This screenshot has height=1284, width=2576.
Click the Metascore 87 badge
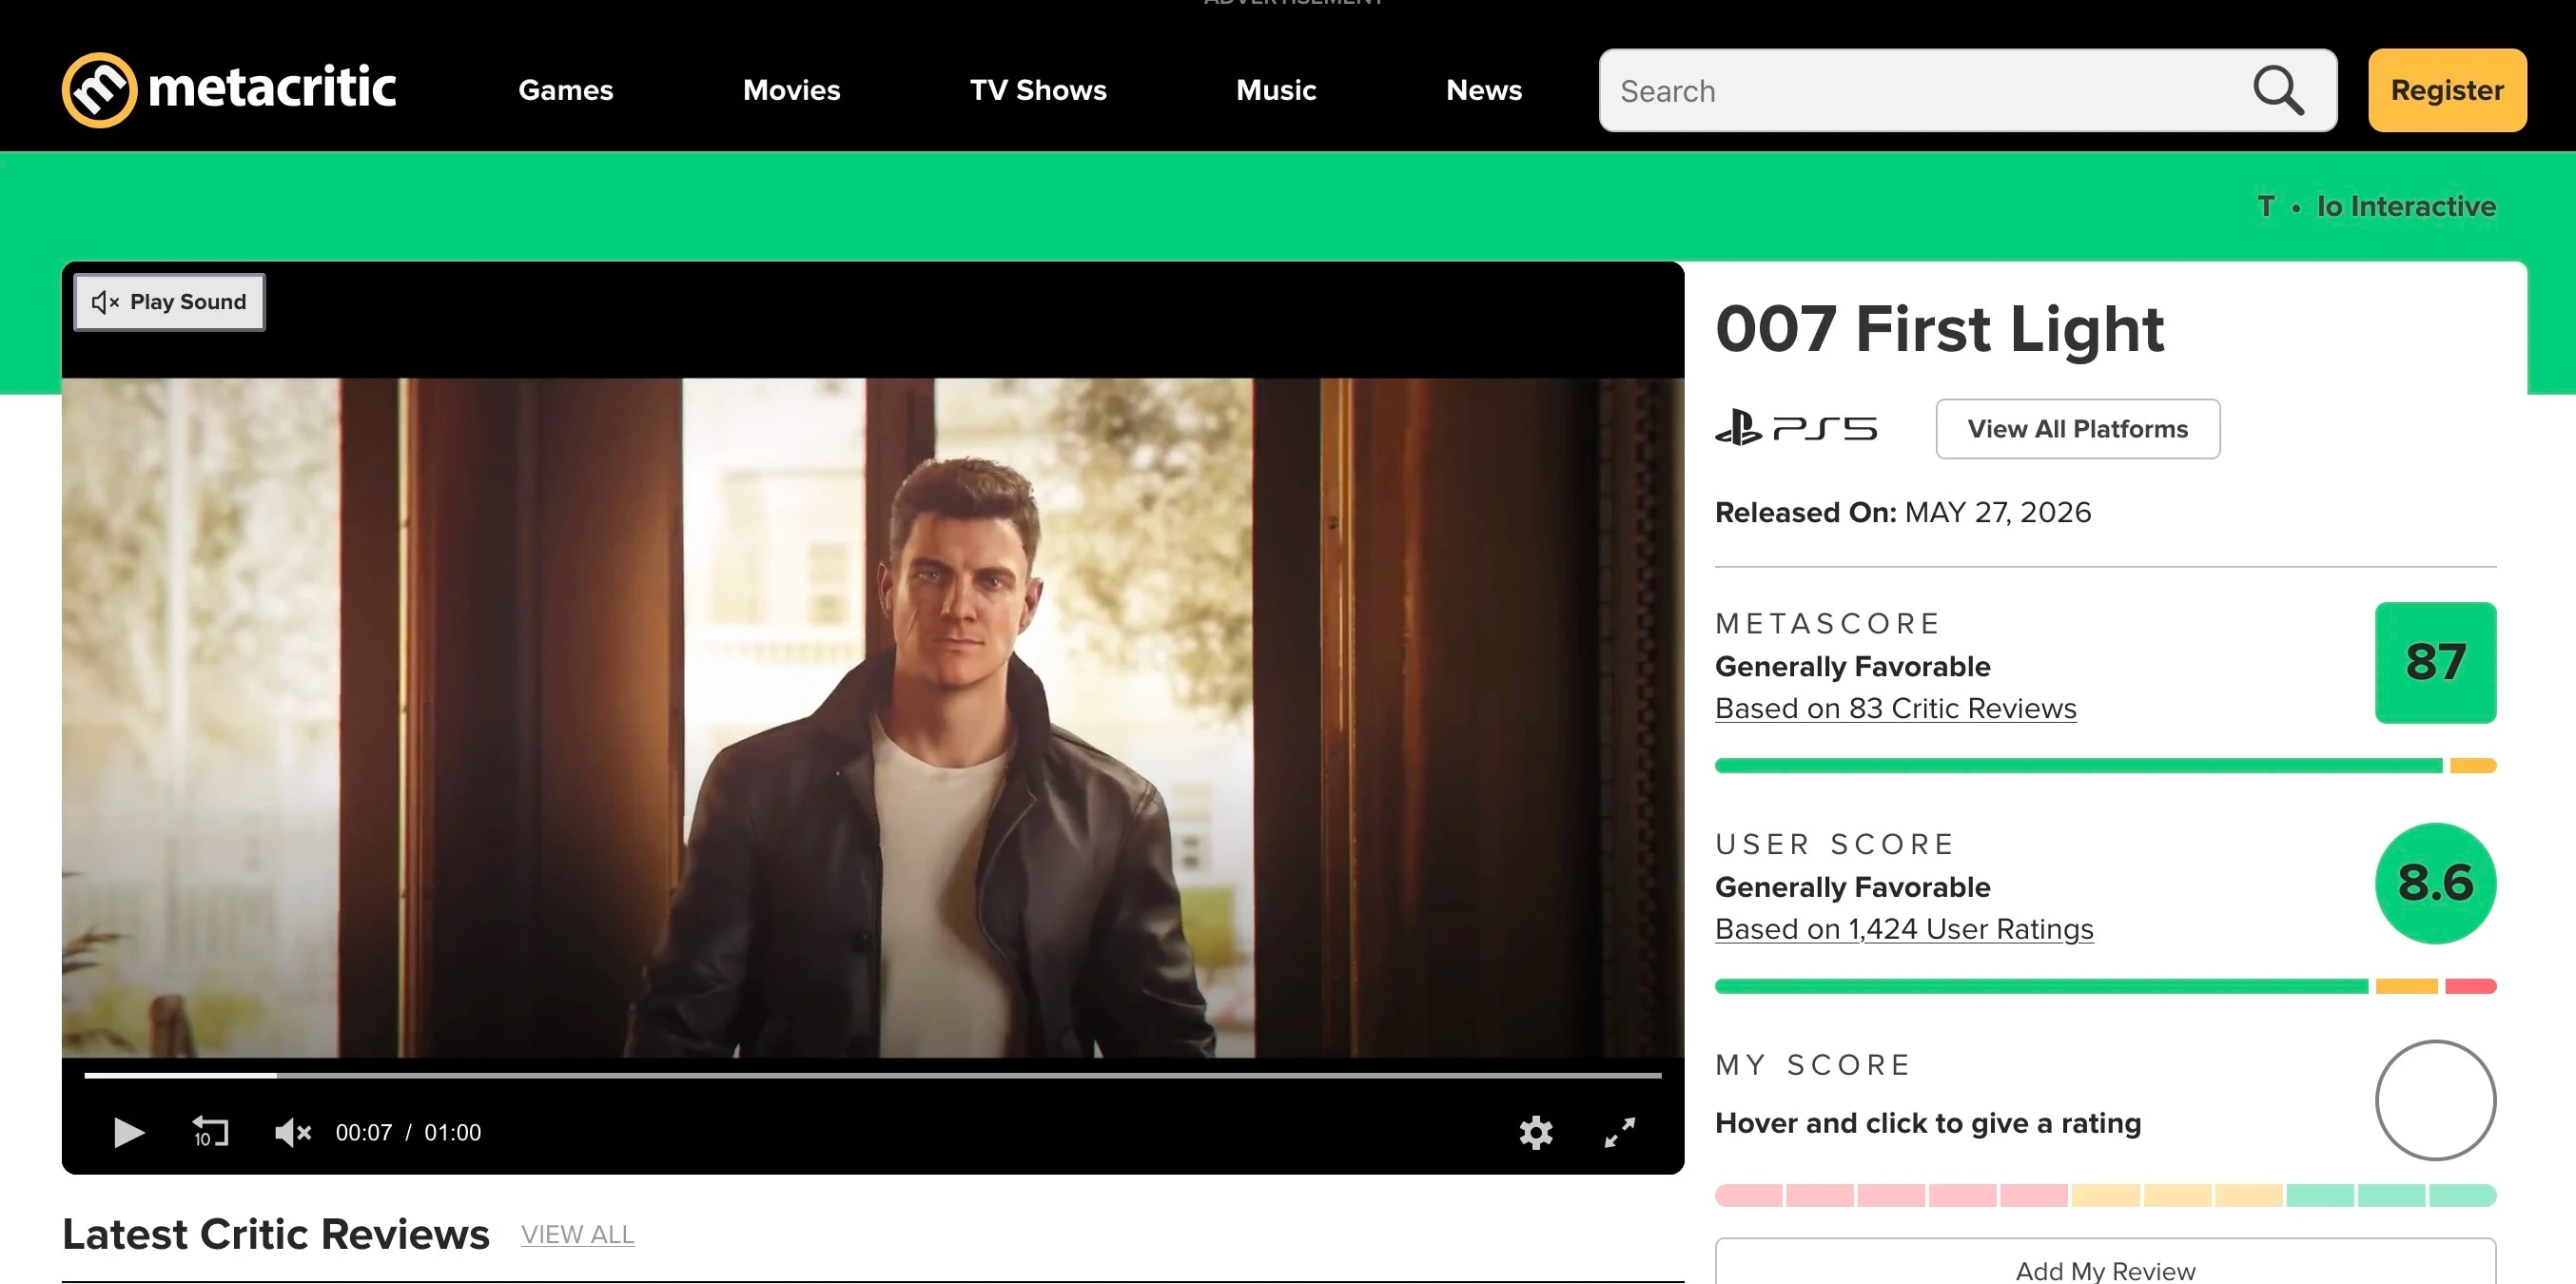[2435, 662]
